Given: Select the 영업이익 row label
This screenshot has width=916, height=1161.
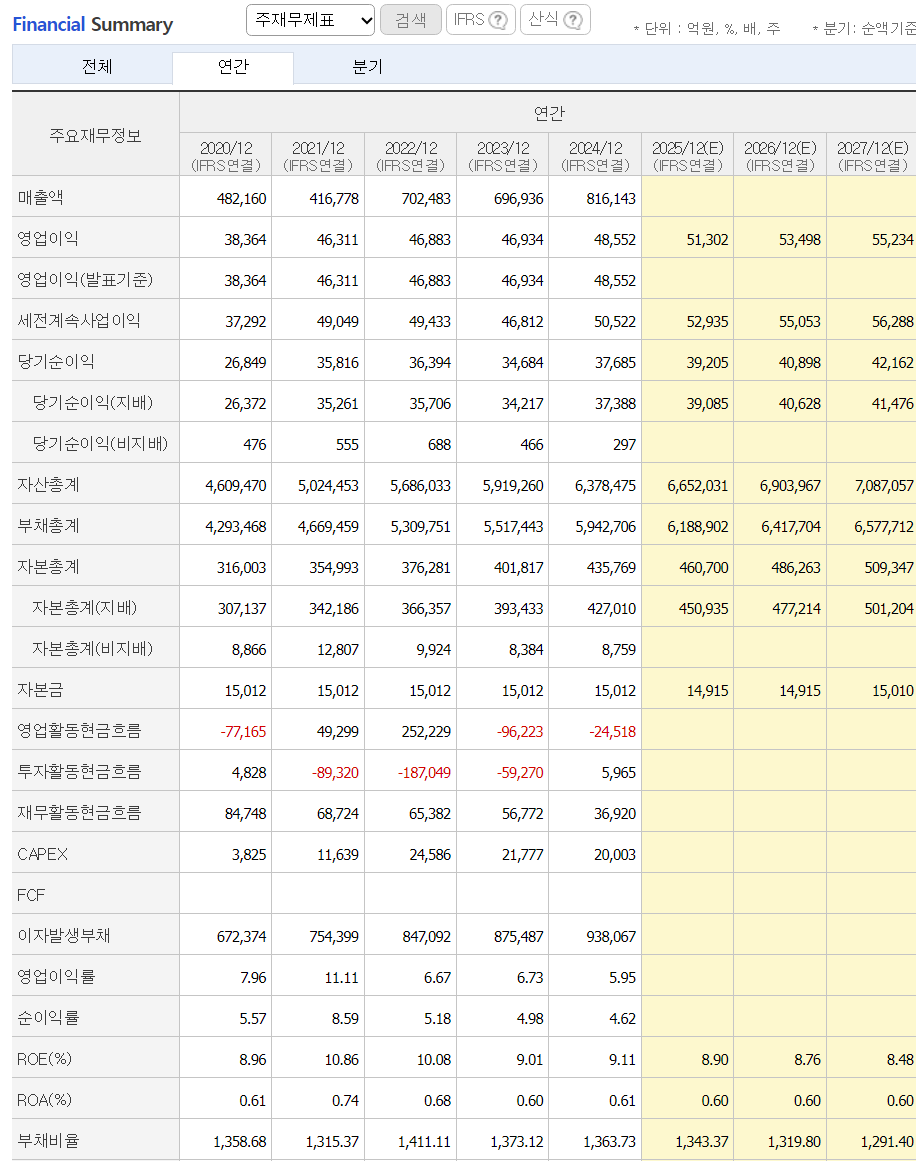Looking at the screenshot, I should (x=47, y=238).
